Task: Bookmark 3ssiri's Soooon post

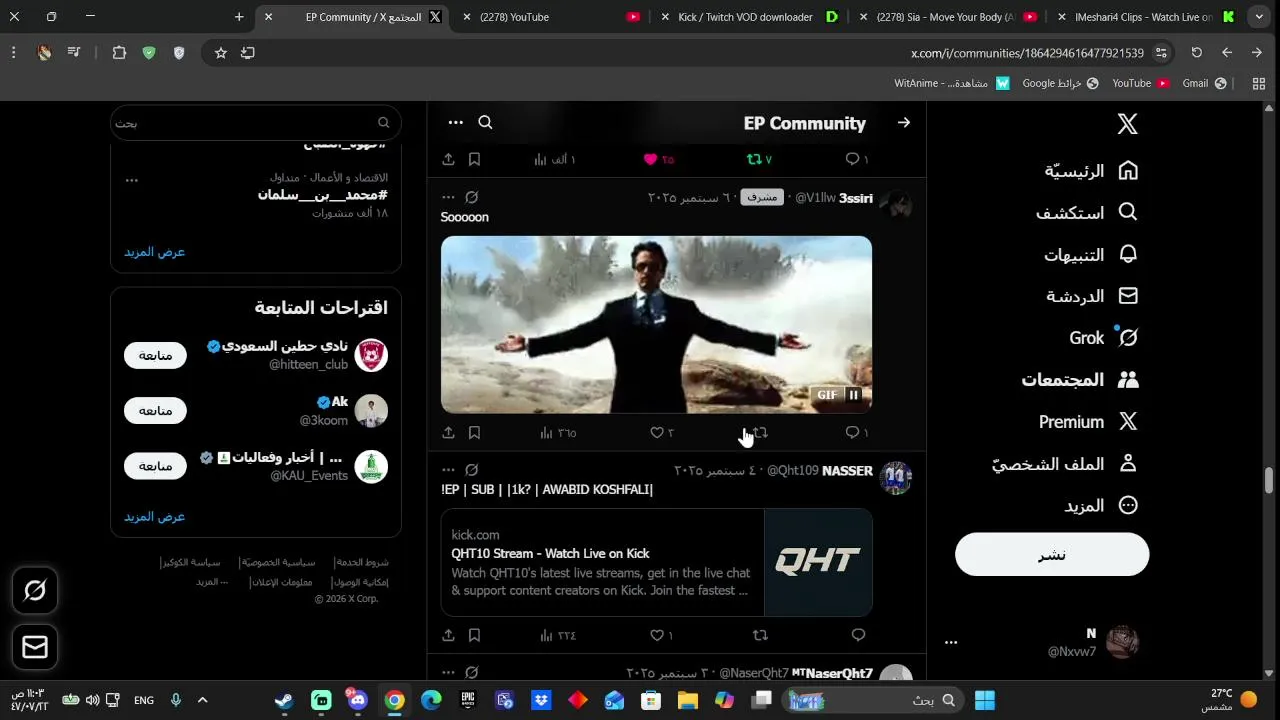Action: click(475, 433)
